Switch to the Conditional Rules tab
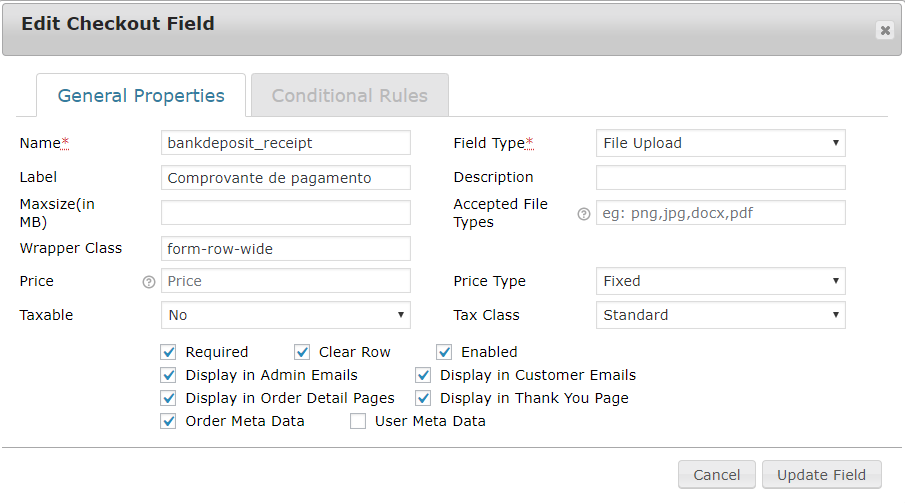The height and width of the screenshot is (503, 905). [349, 96]
